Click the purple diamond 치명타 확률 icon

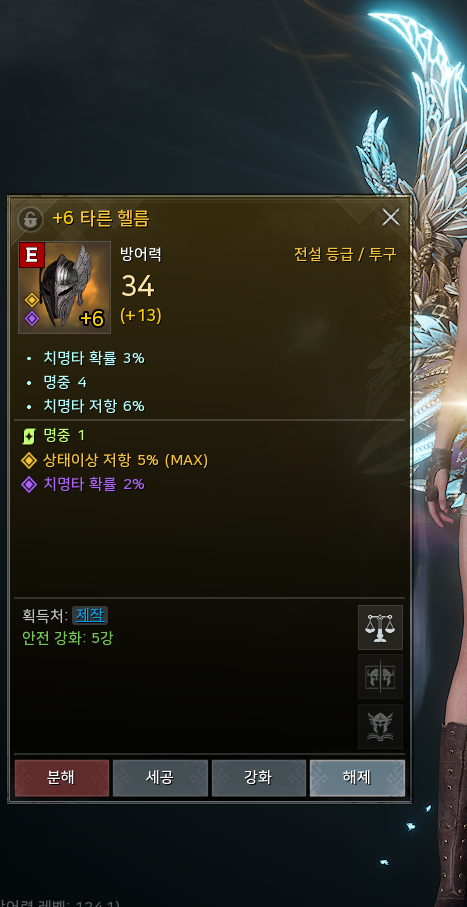[29, 484]
